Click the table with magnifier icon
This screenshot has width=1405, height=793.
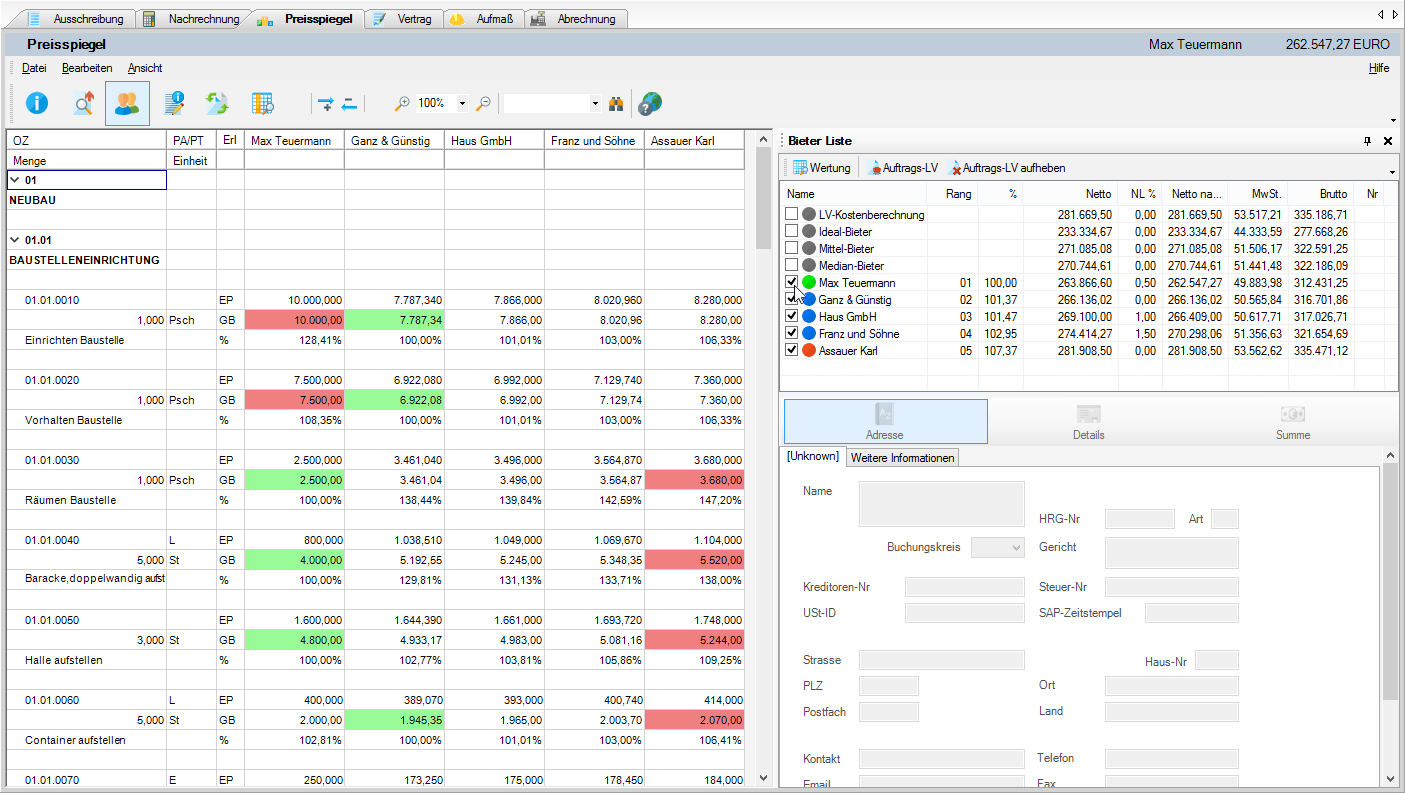click(x=262, y=103)
